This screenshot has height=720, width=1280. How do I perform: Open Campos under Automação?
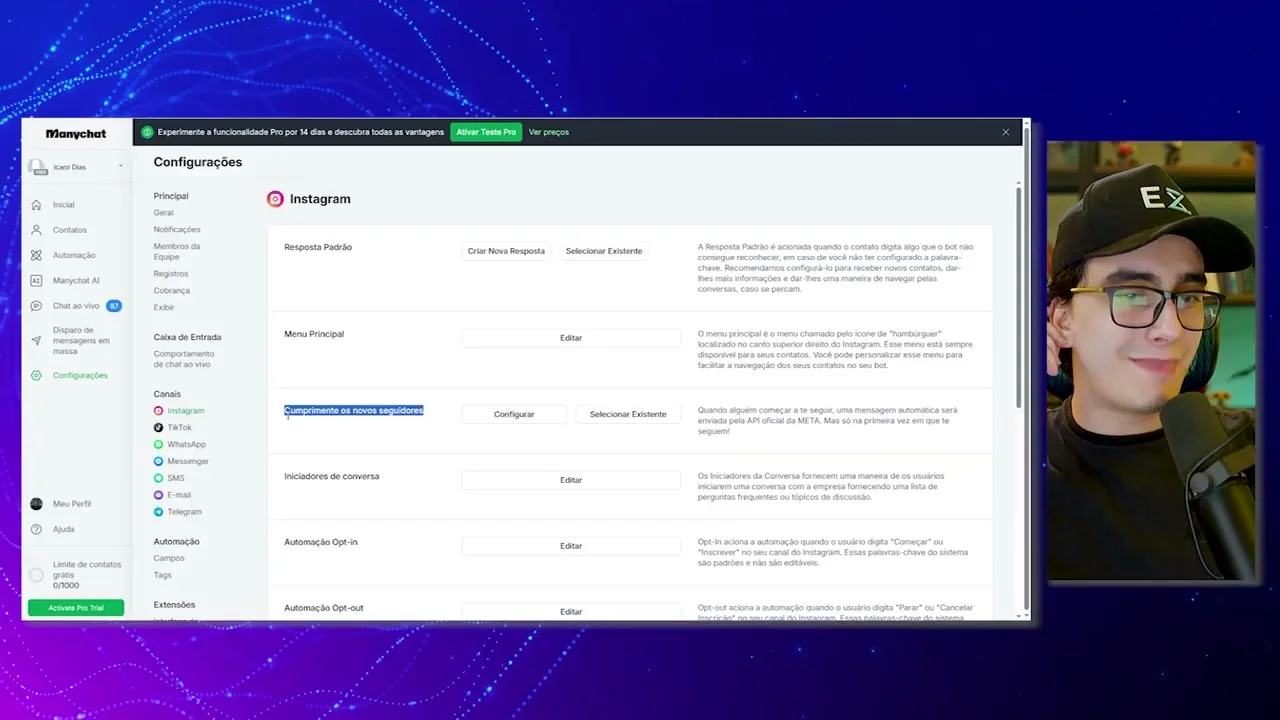(x=169, y=558)
